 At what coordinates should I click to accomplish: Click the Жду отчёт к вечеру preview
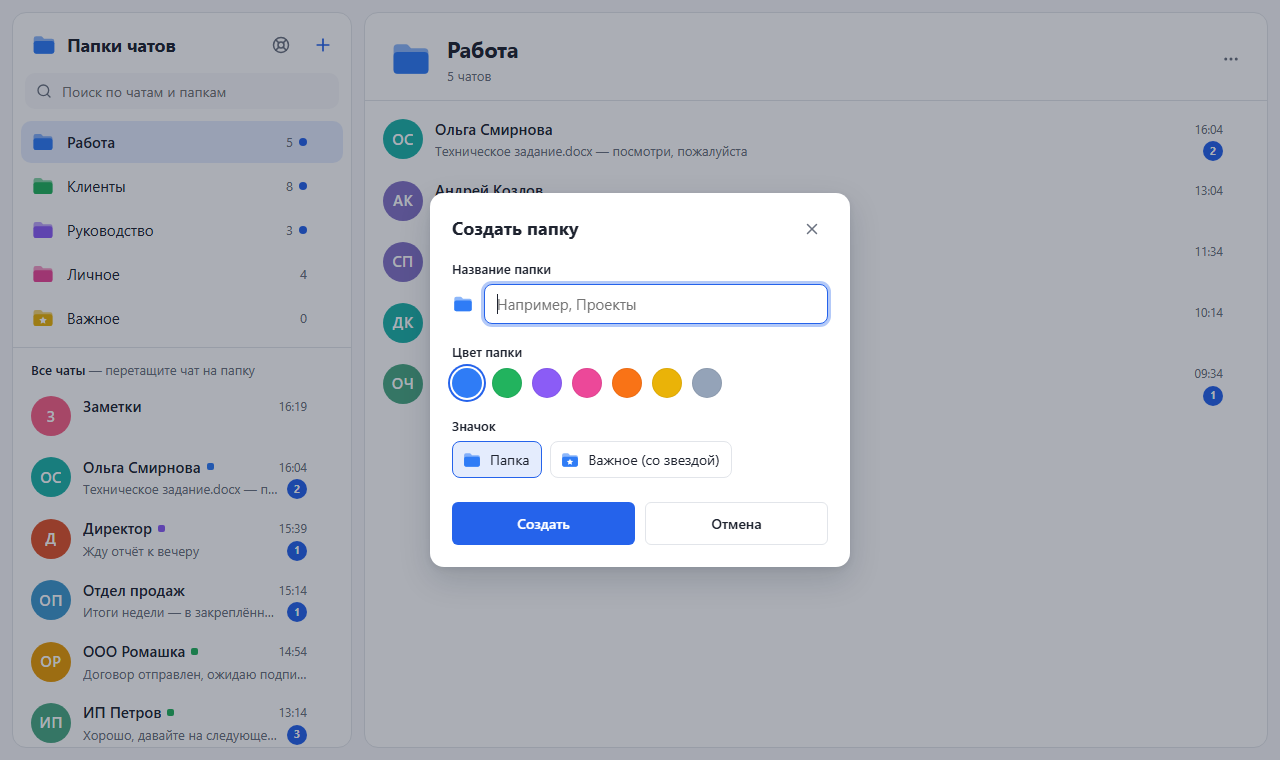click(x=141, y=551)
